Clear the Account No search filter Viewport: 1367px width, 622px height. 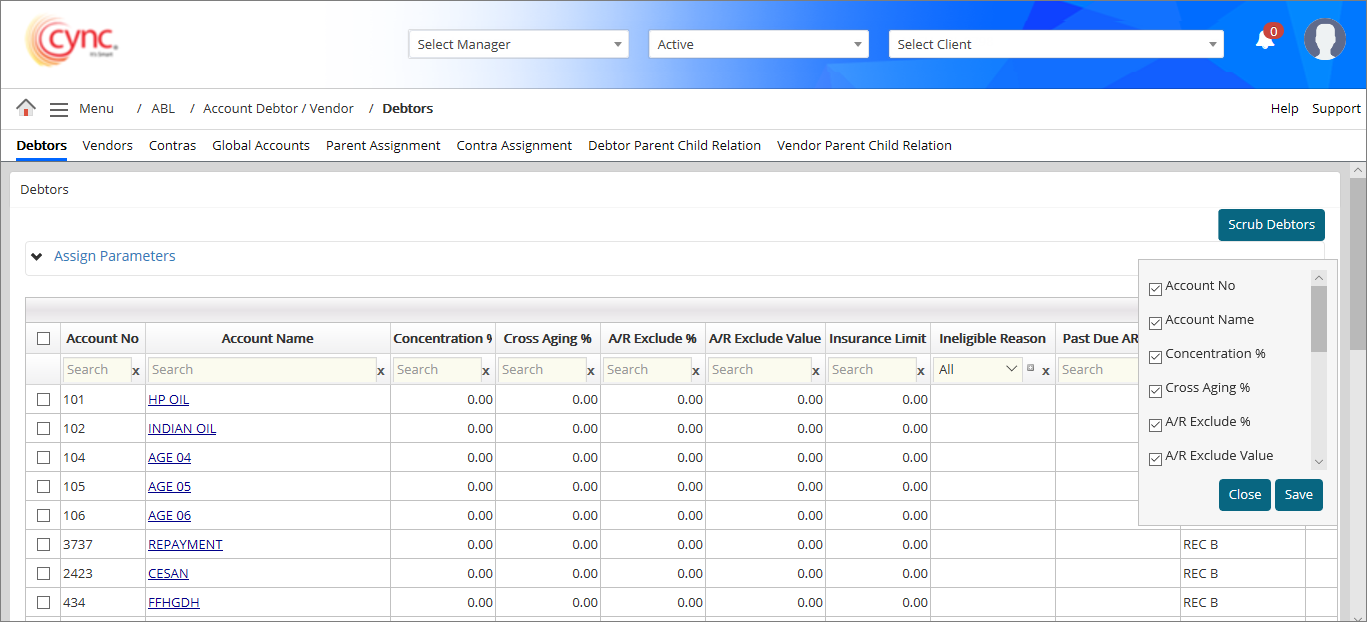coord(136,371)
